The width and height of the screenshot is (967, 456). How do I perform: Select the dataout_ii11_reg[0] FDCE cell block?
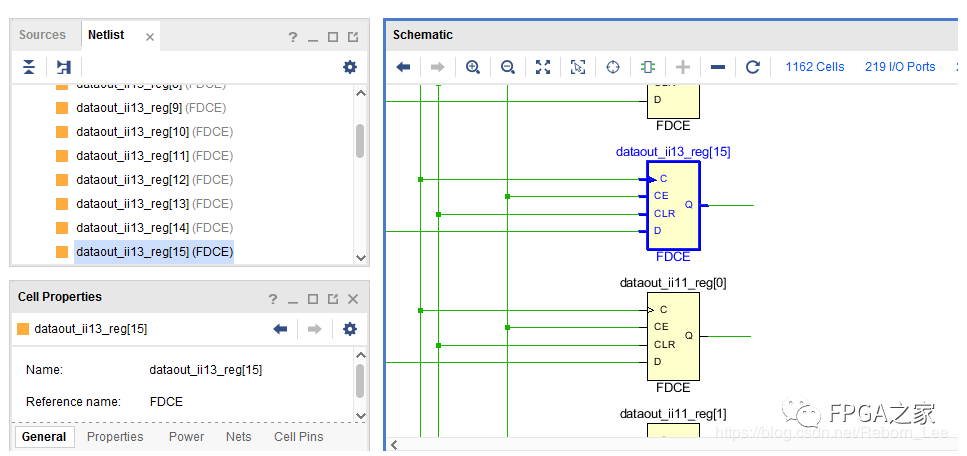click(673, 336)
